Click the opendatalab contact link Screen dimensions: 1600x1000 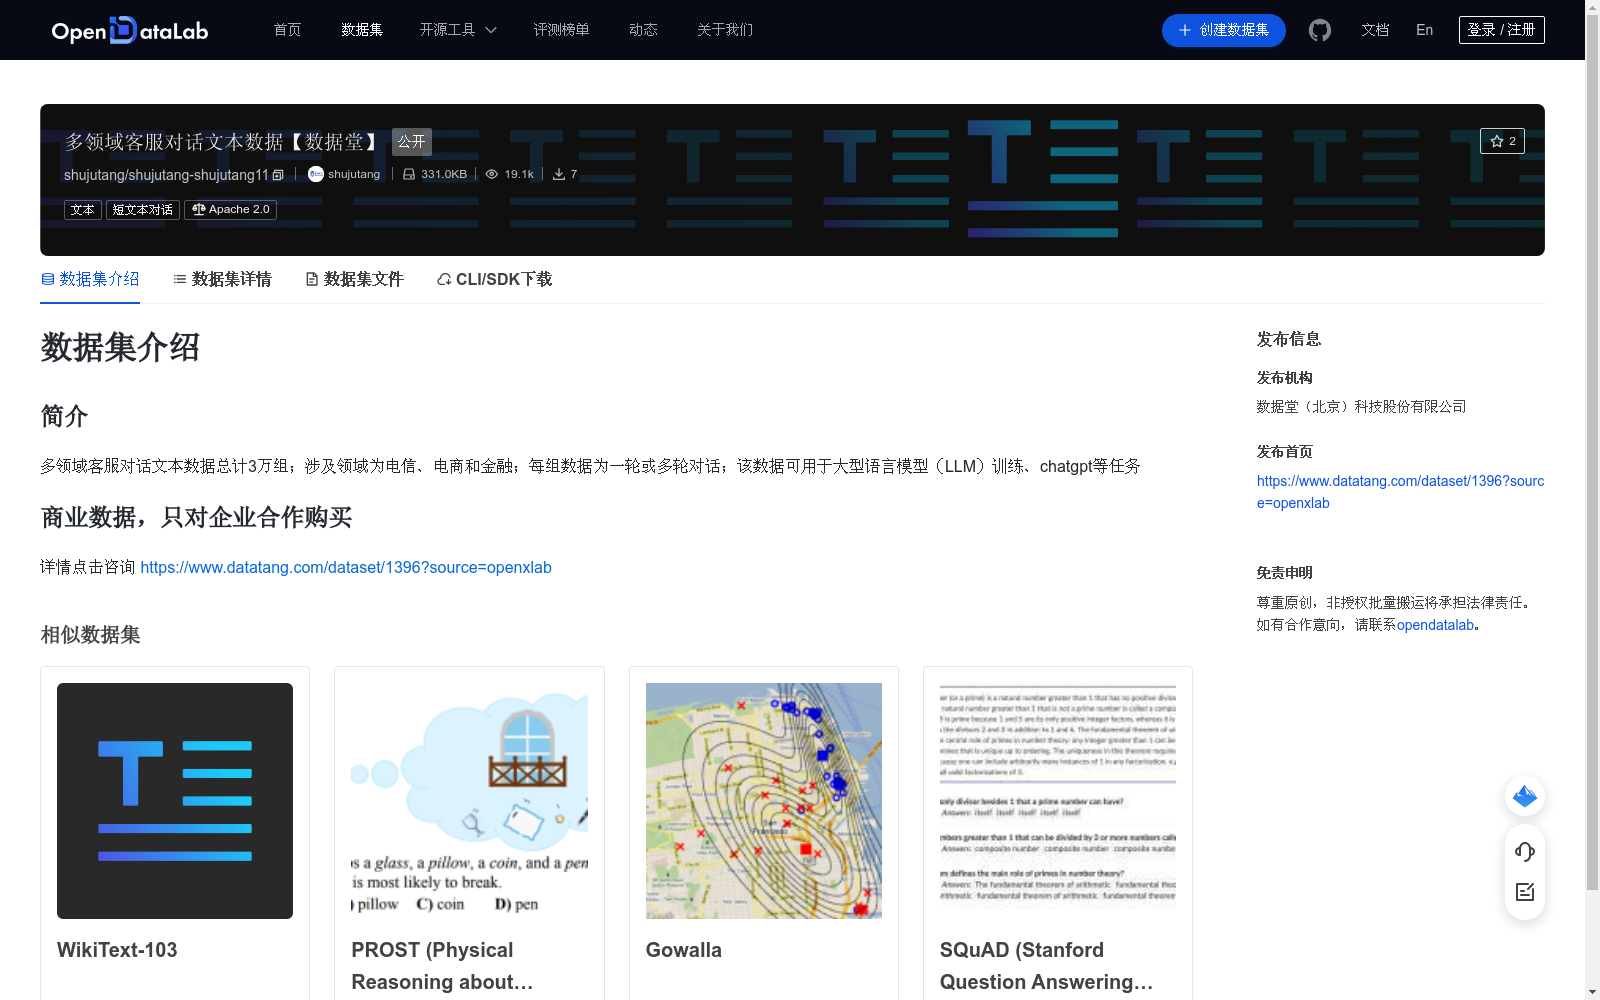pos(1435,625)
